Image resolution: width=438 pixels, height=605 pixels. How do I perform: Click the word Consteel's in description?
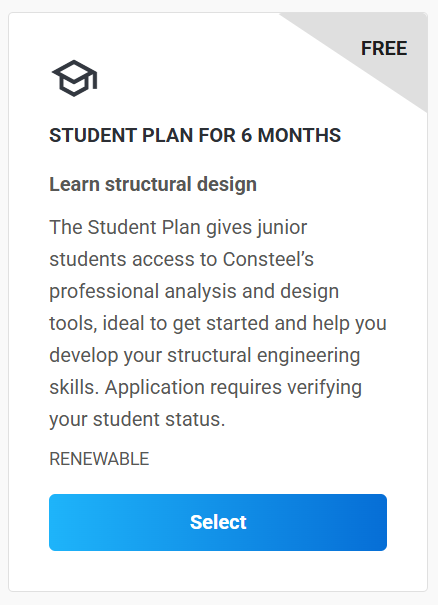[x=268, y=259]
